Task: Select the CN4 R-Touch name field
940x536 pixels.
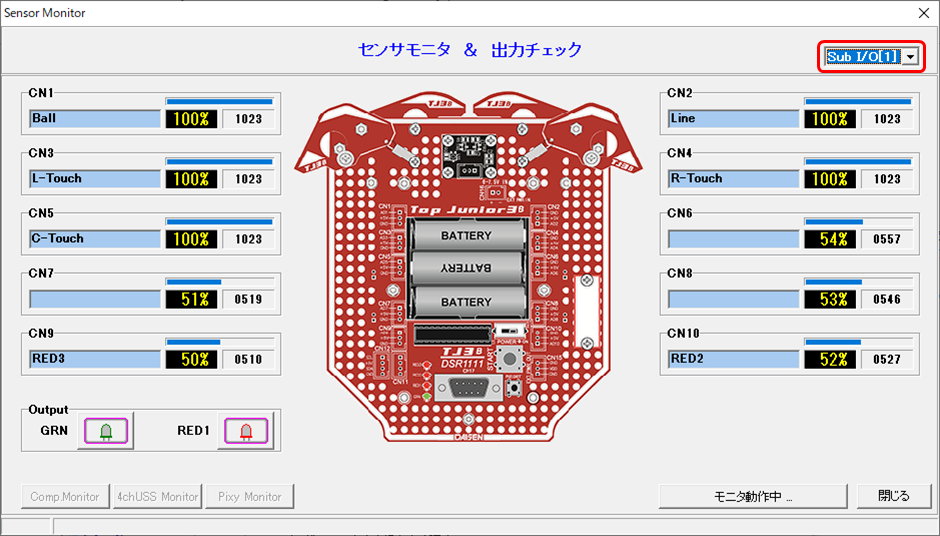Action: (x=734, y=179)
